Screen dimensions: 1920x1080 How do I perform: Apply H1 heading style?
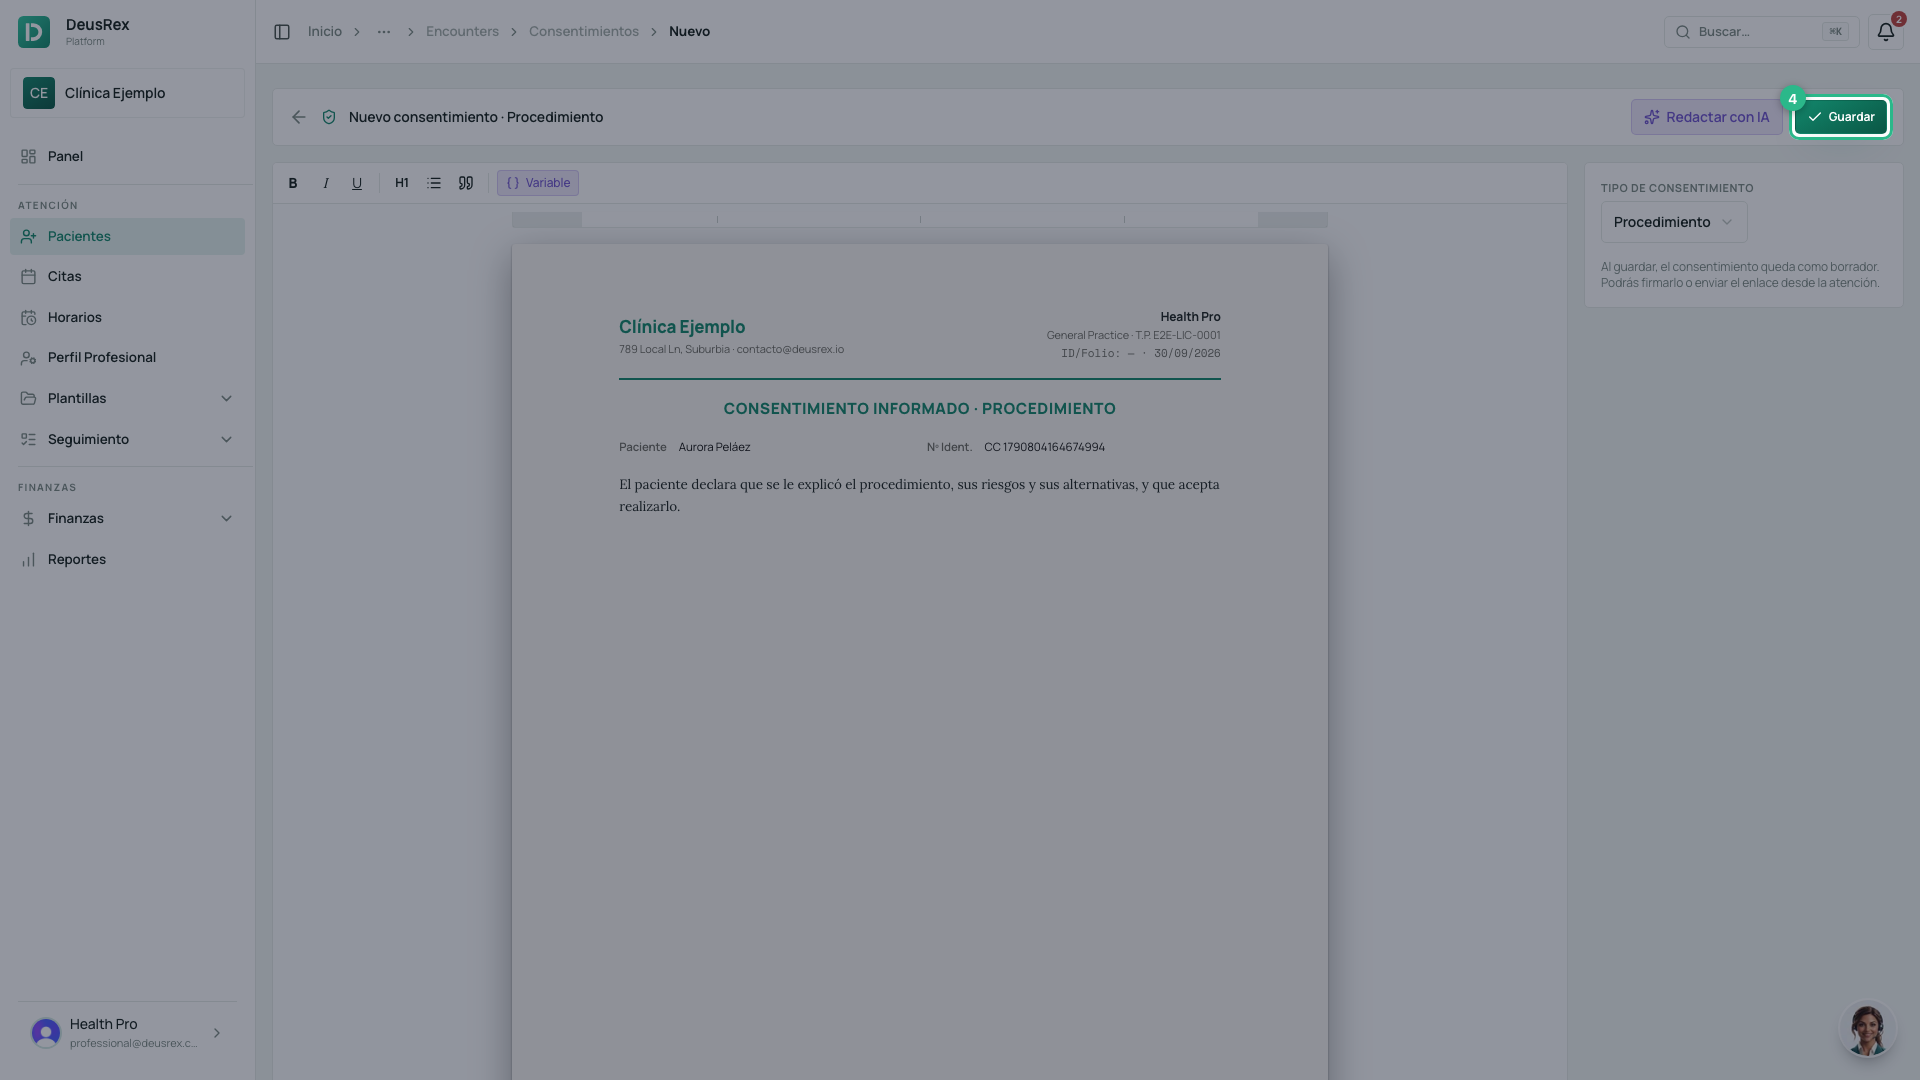point(402,183)
